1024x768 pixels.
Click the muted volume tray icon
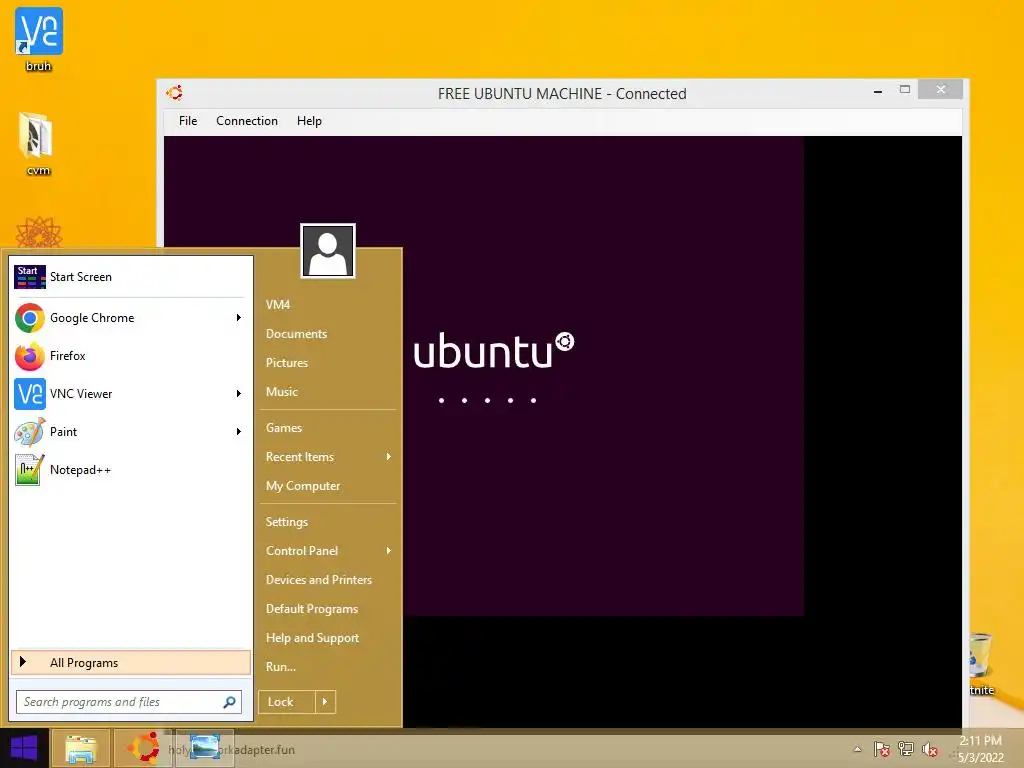pyautogui.click(x=930, y=749)
